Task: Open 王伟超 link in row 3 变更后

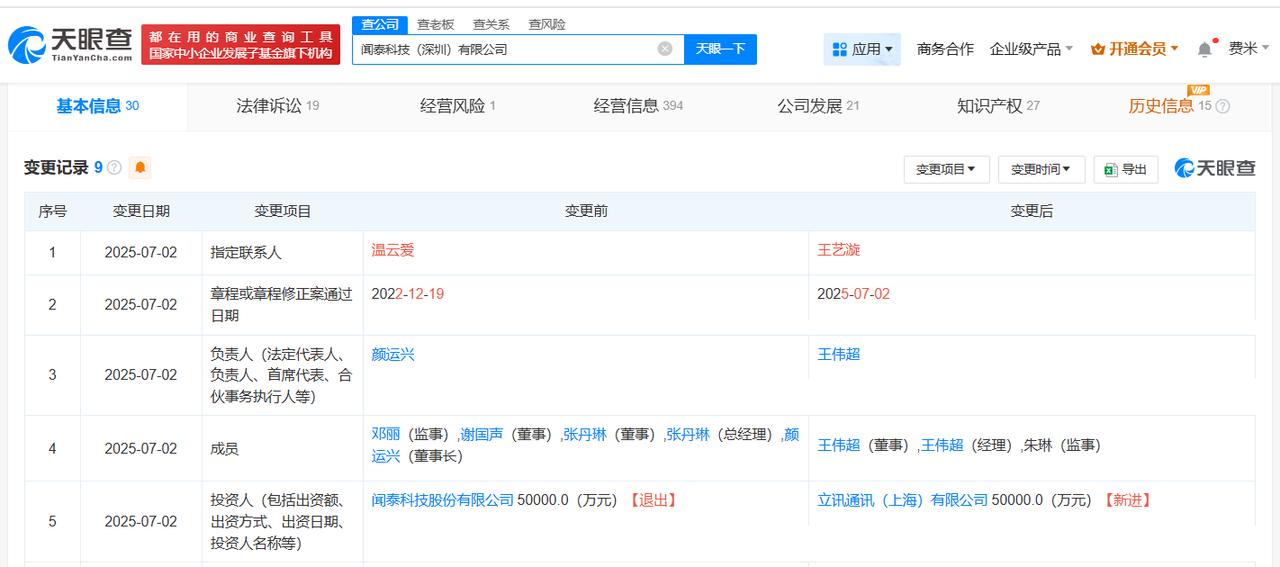Action: coord(839,354)
